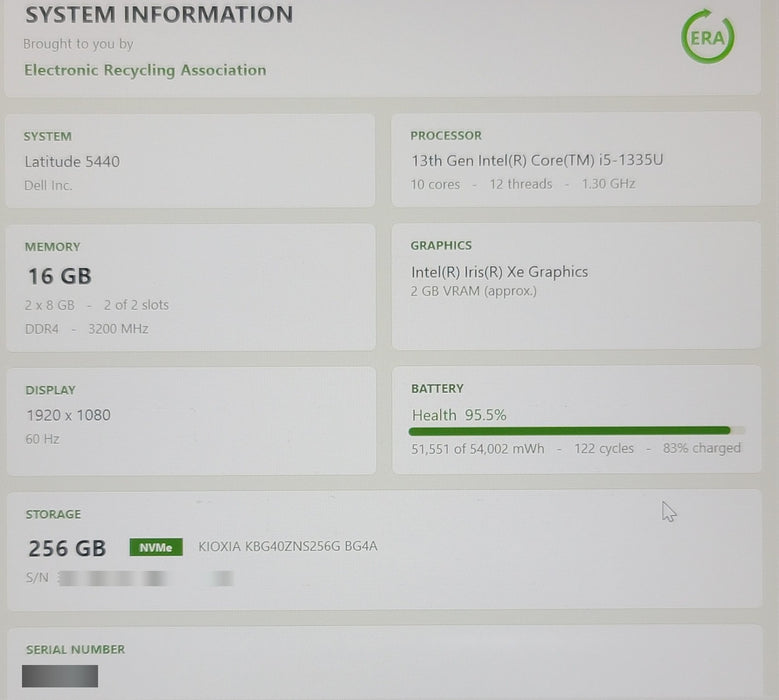Click the KIOXIA KBG40ZNS256G BG4A drive model
Image resolution: width=779 pixels, height=700 pixels.
pos(288,546)
